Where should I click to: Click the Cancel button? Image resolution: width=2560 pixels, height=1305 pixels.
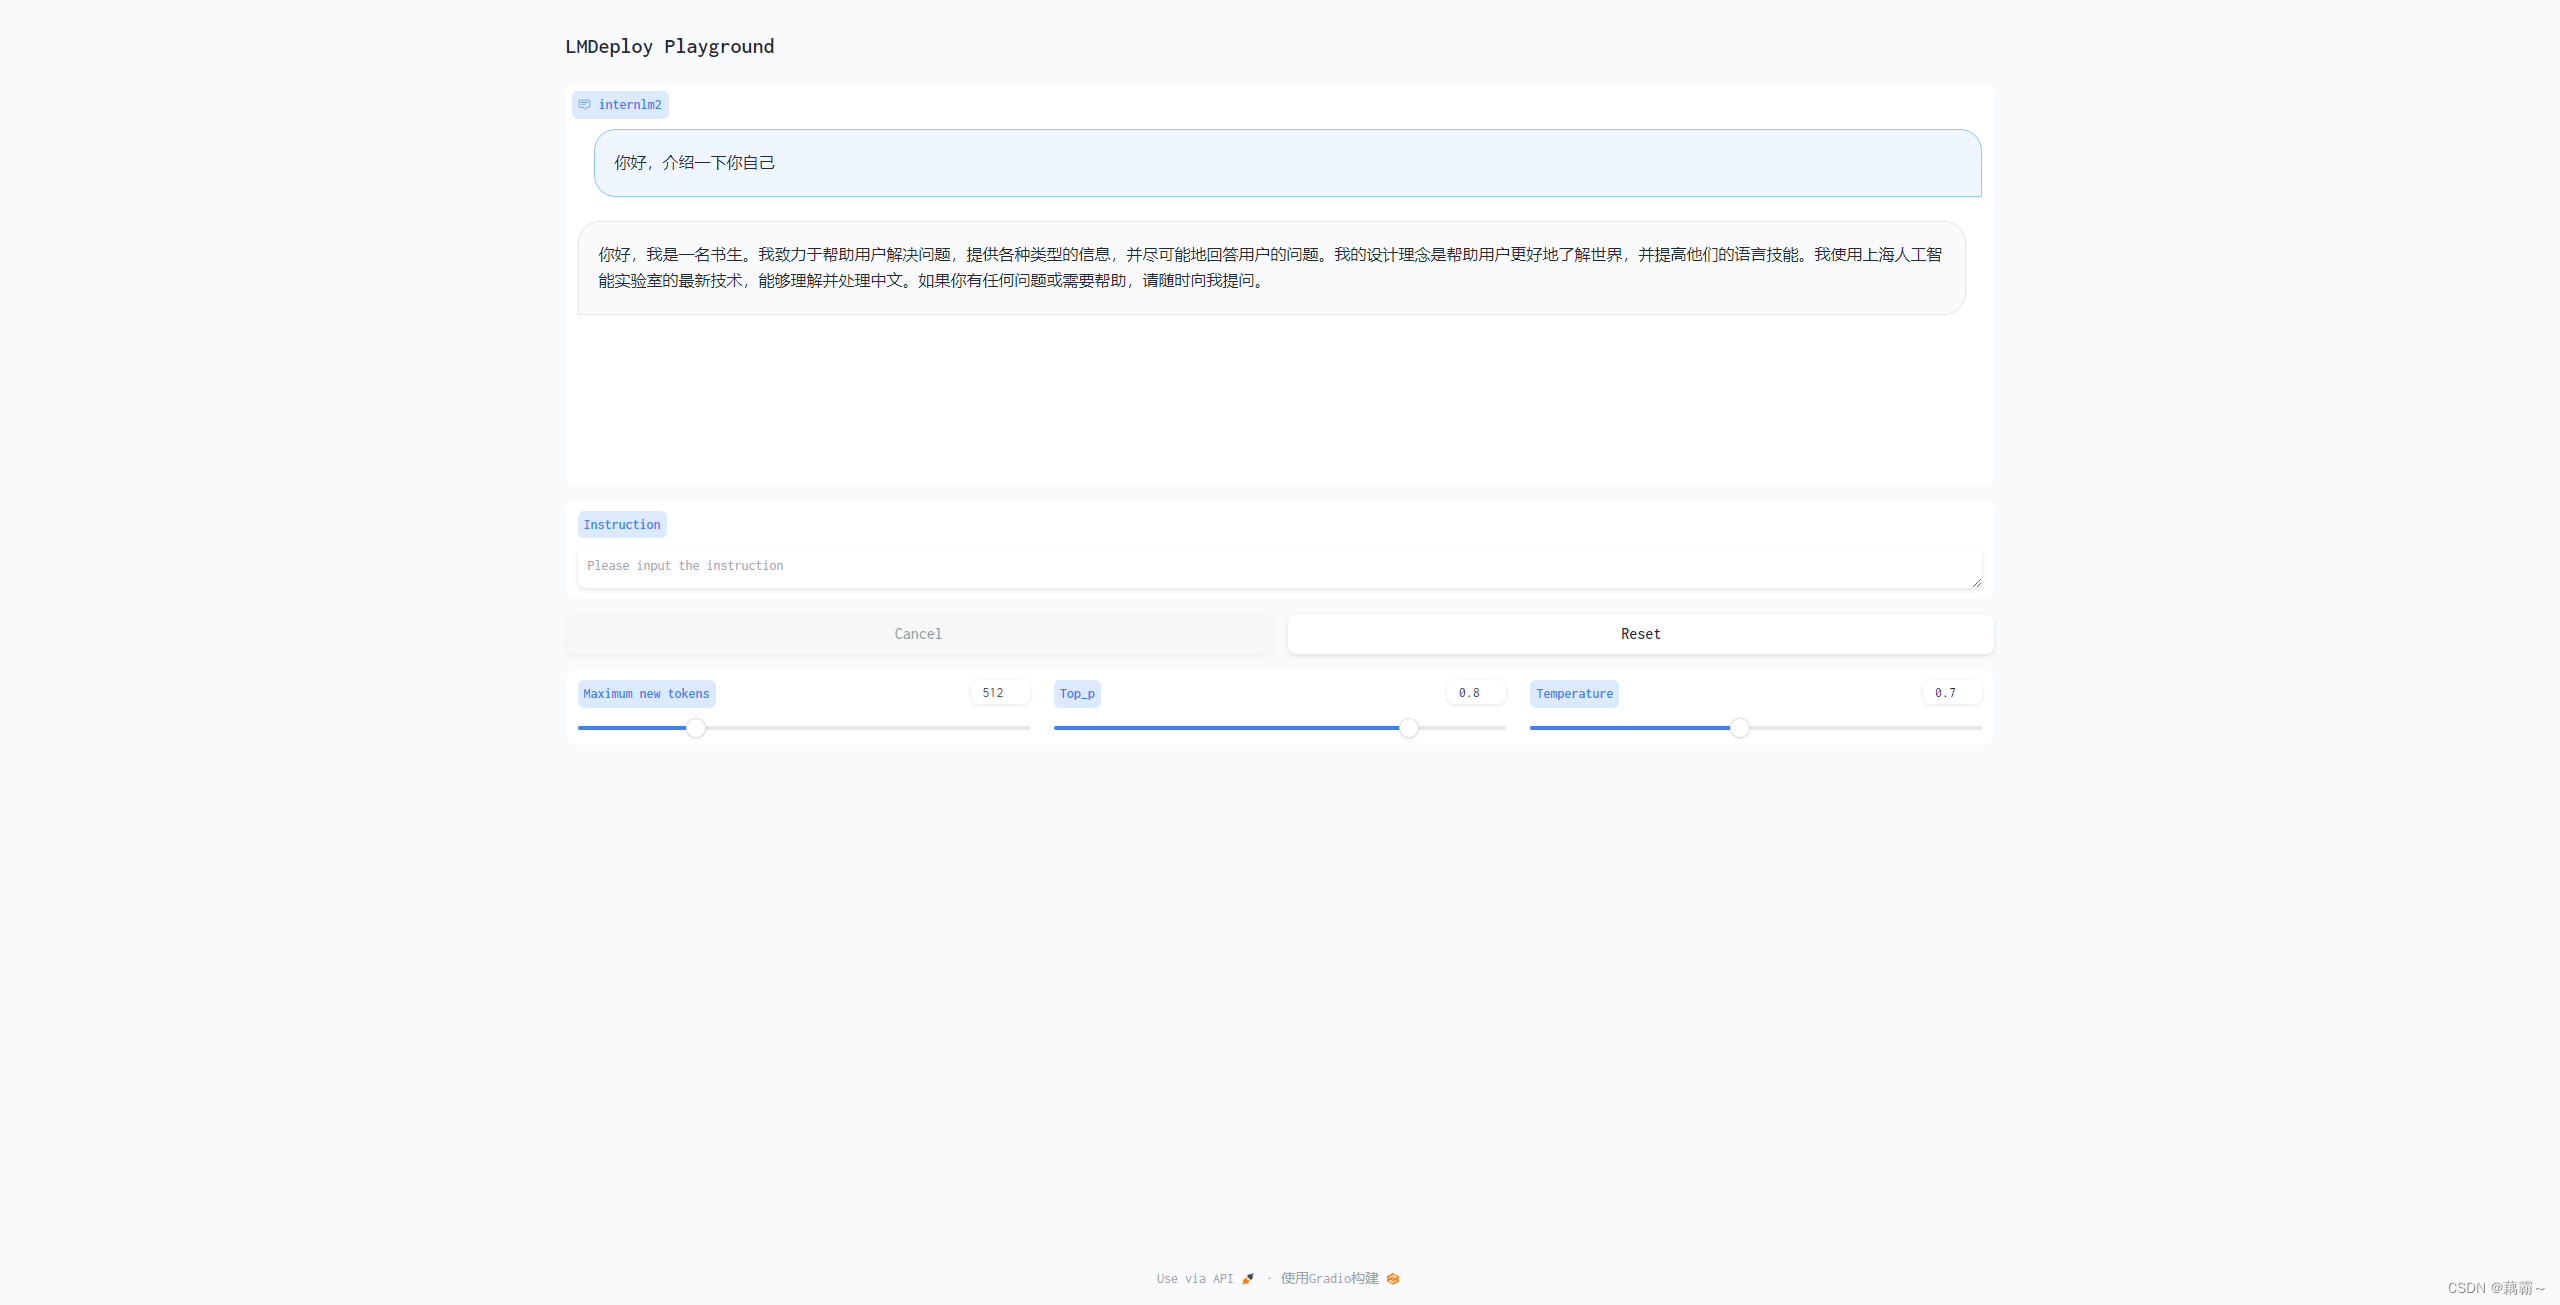point(919,634)
